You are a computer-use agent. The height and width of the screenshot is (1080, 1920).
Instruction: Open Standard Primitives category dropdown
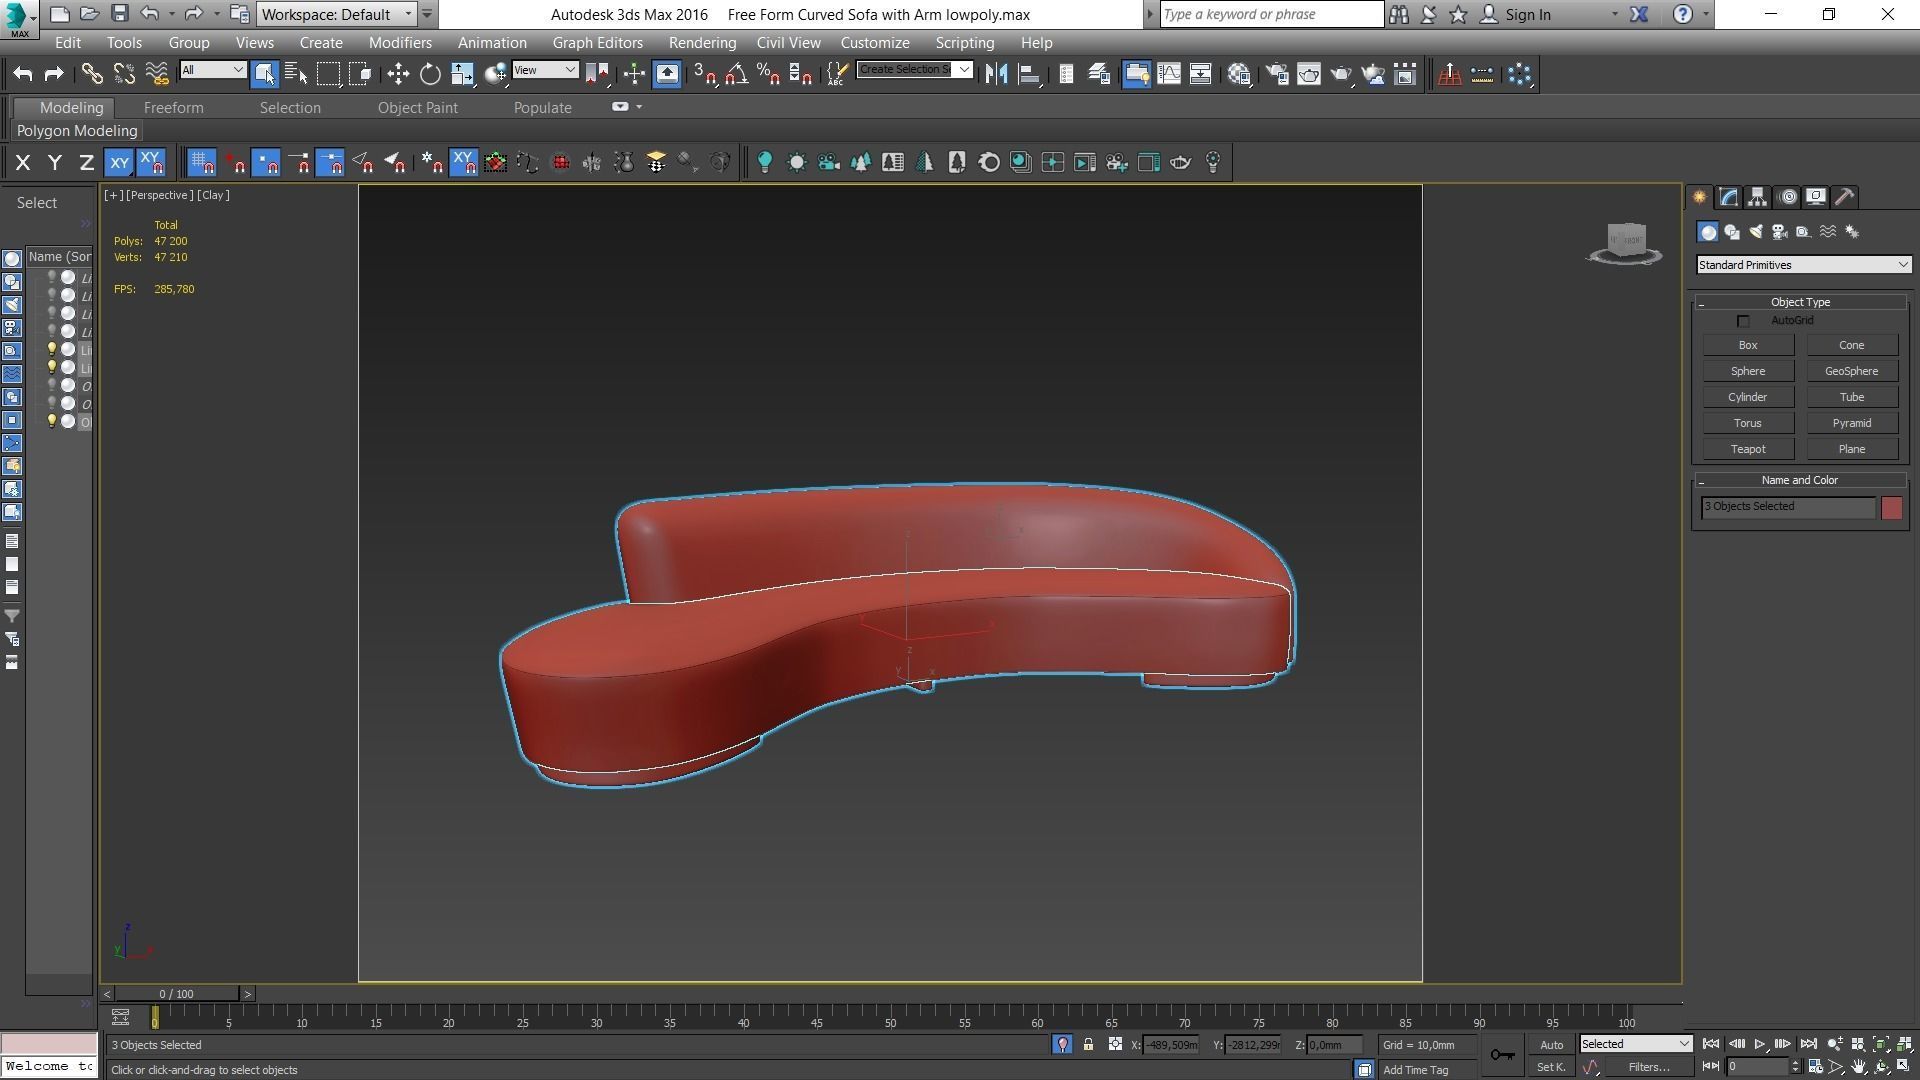pos(1804,265)
